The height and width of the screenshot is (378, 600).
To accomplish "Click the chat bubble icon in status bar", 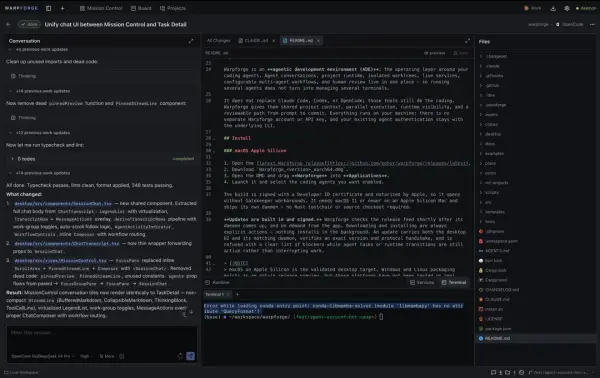I will (x=493, y=372).
